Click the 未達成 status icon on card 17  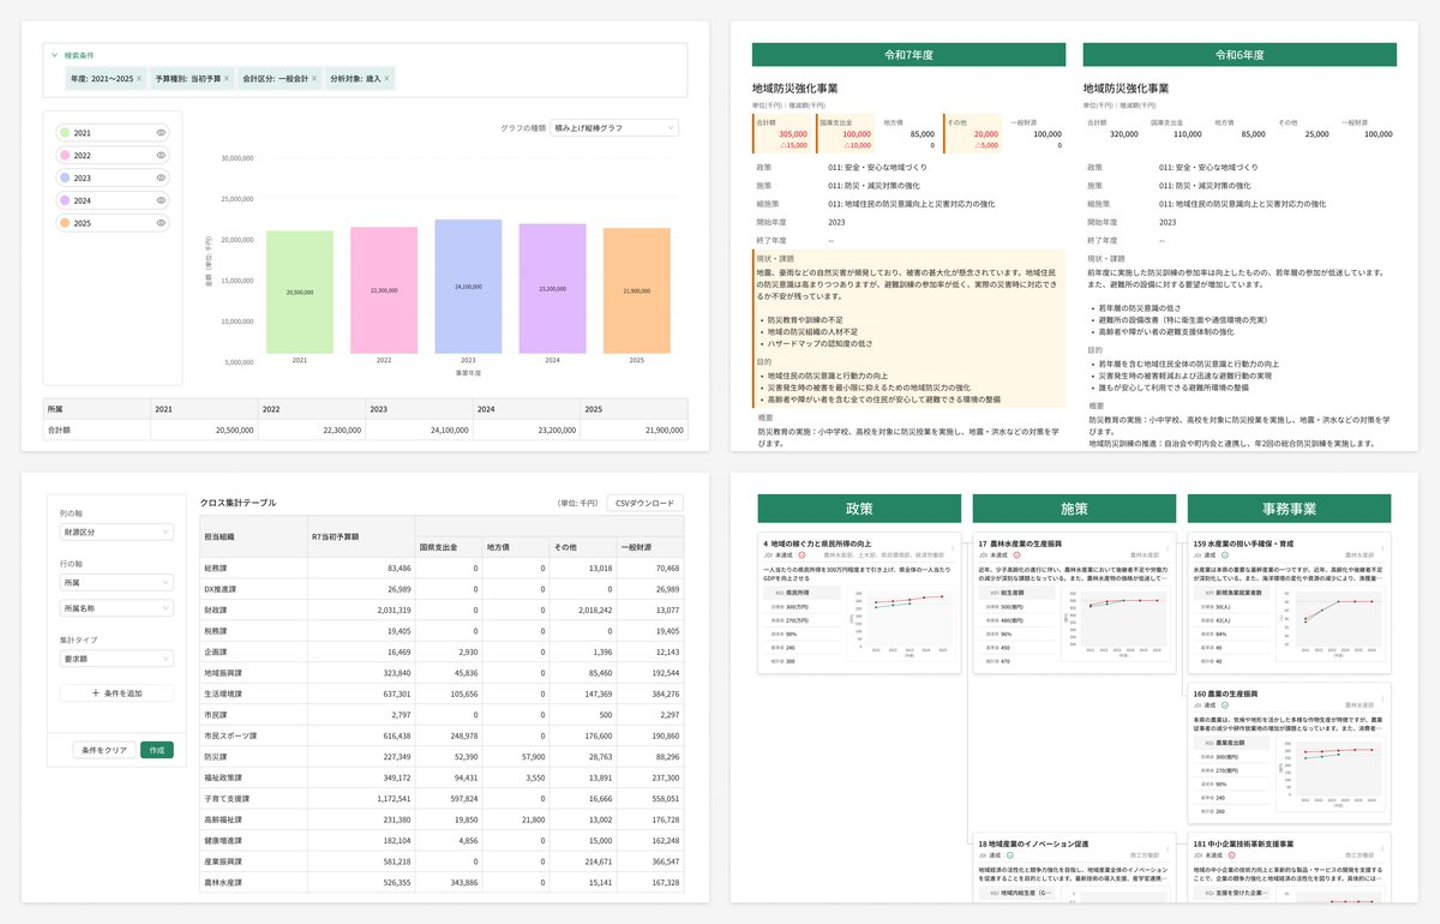point(1017,555)
